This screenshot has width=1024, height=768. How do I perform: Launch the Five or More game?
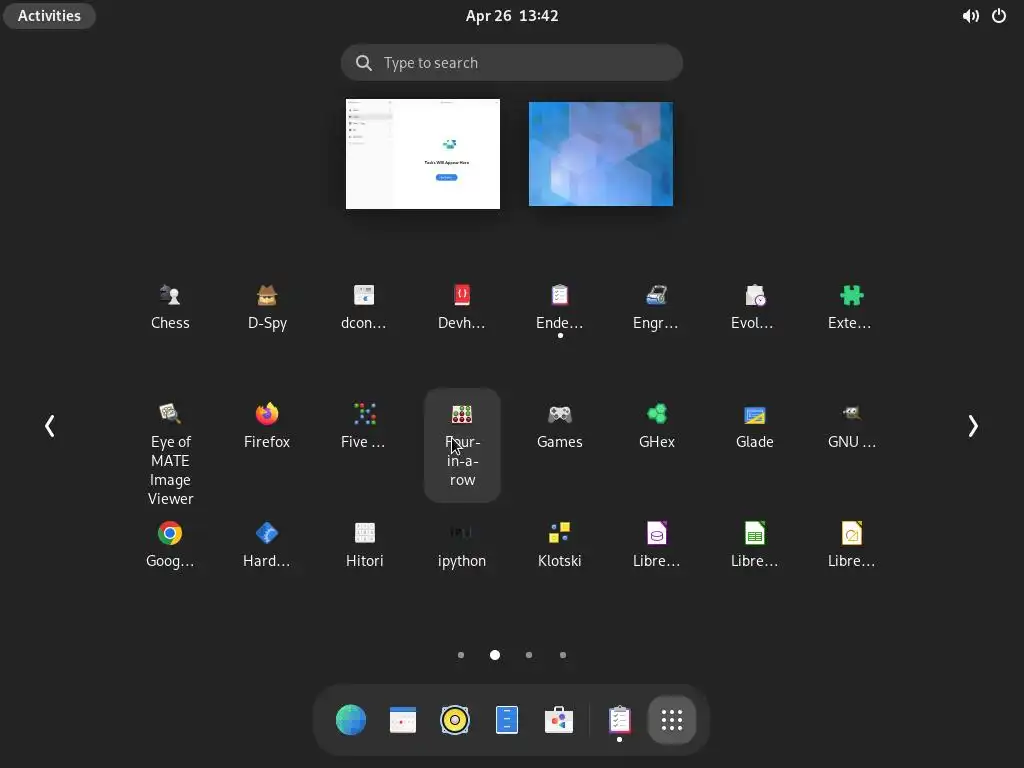point(364,426)
